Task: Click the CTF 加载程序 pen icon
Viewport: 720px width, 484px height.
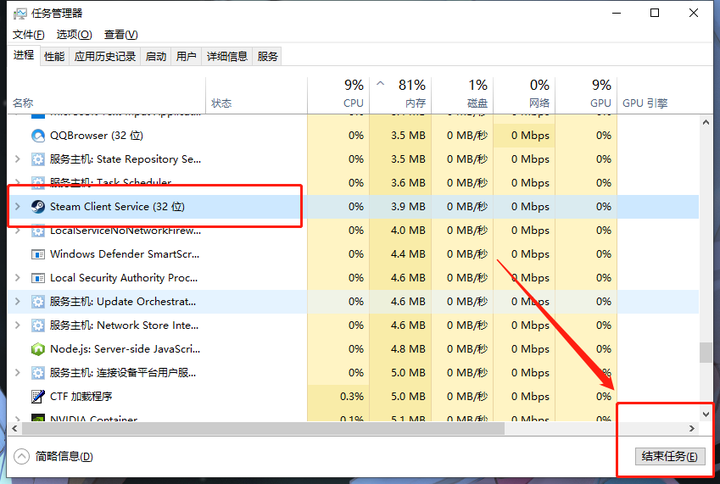Action: click(x=38, y=397)
